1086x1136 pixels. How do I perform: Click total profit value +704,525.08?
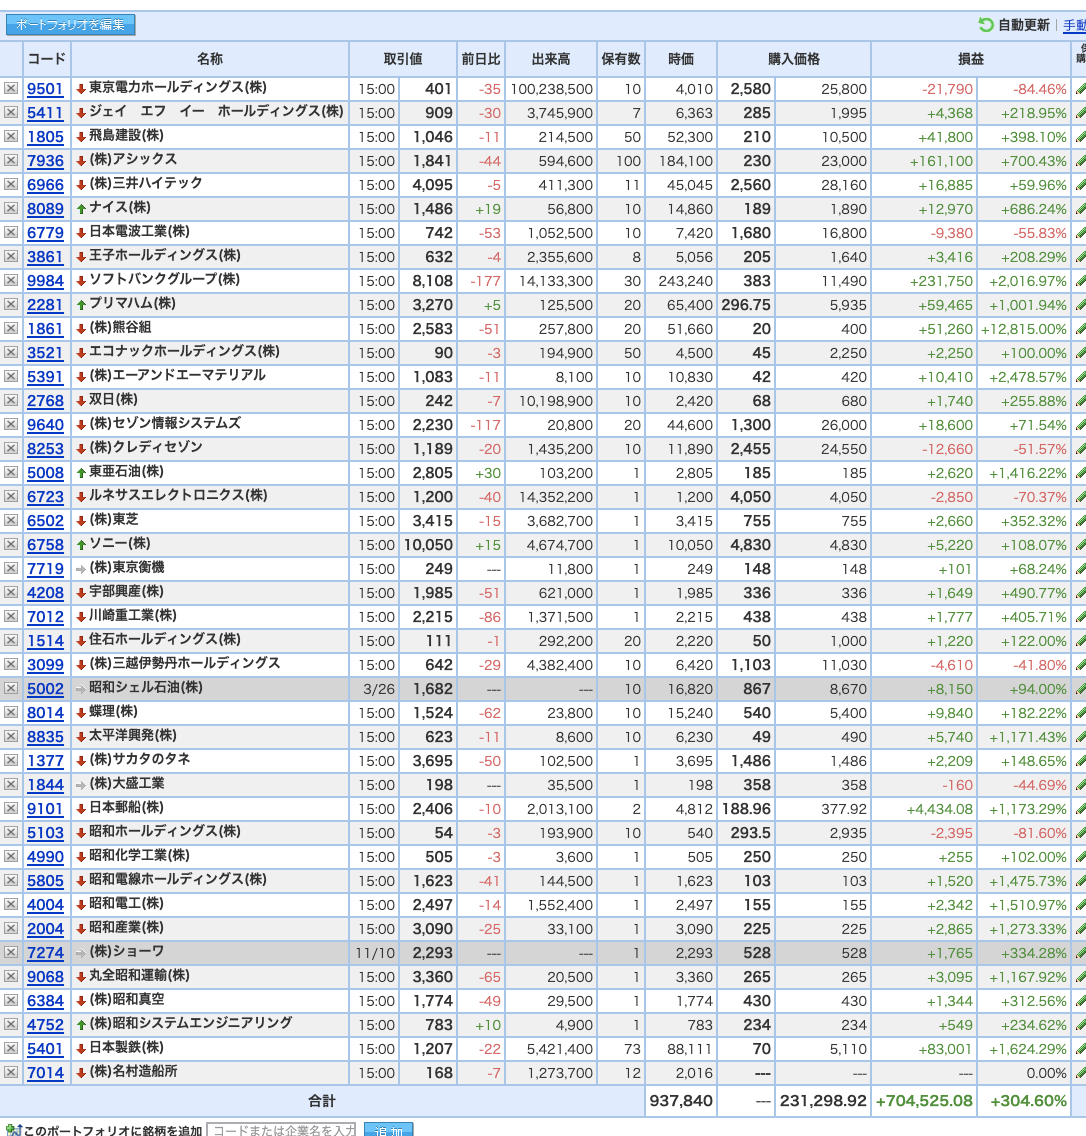tap(924, 1100)
